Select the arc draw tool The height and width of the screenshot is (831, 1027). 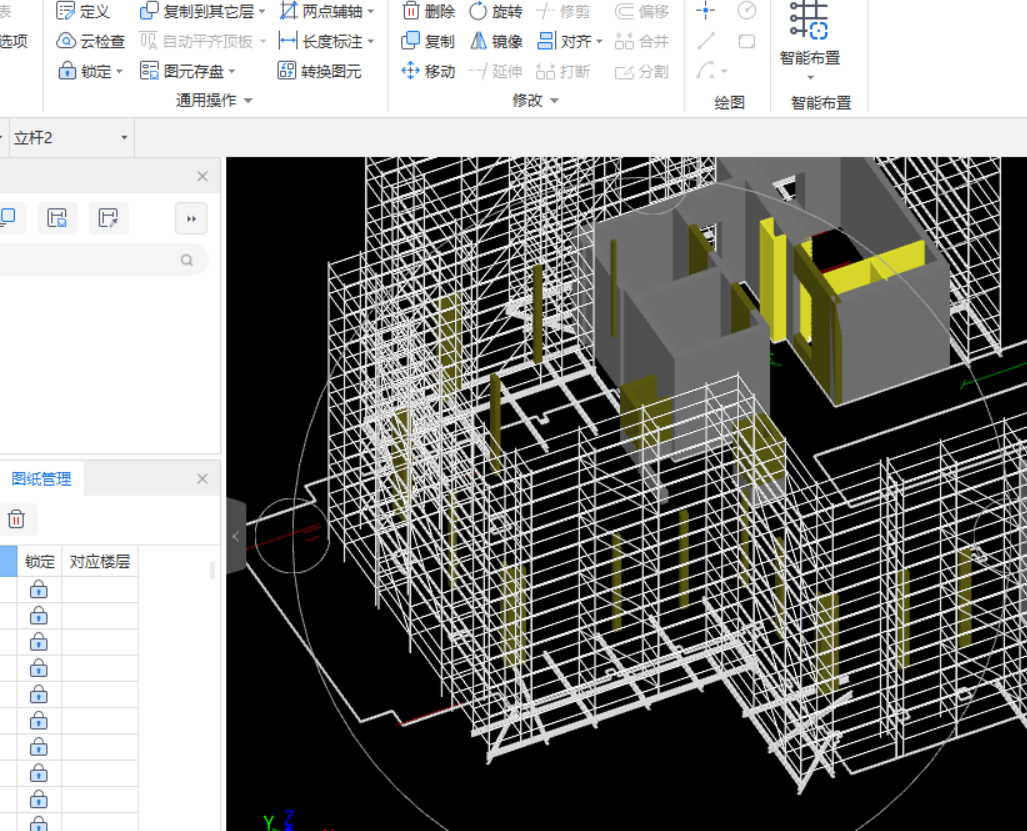click(x=707, y=70)
